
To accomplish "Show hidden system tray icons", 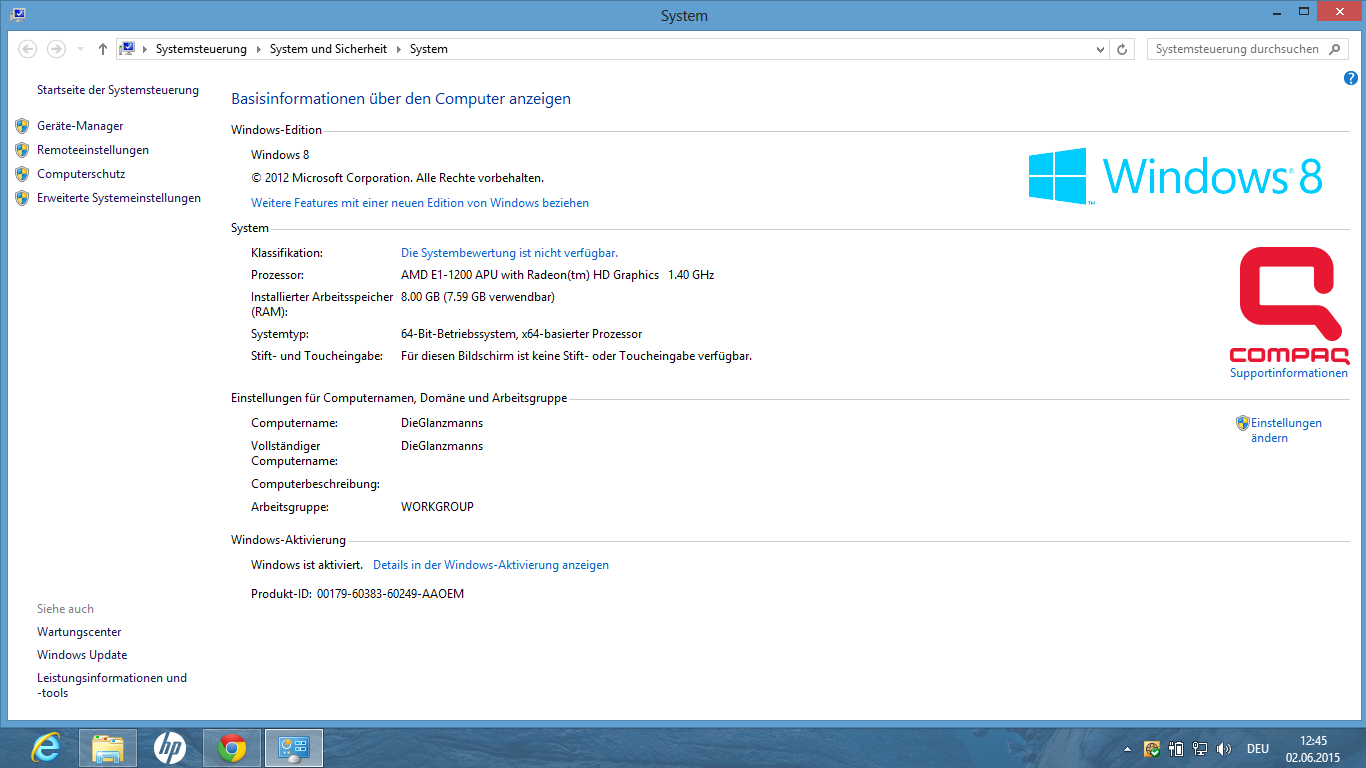I will tap(1128, 749).
